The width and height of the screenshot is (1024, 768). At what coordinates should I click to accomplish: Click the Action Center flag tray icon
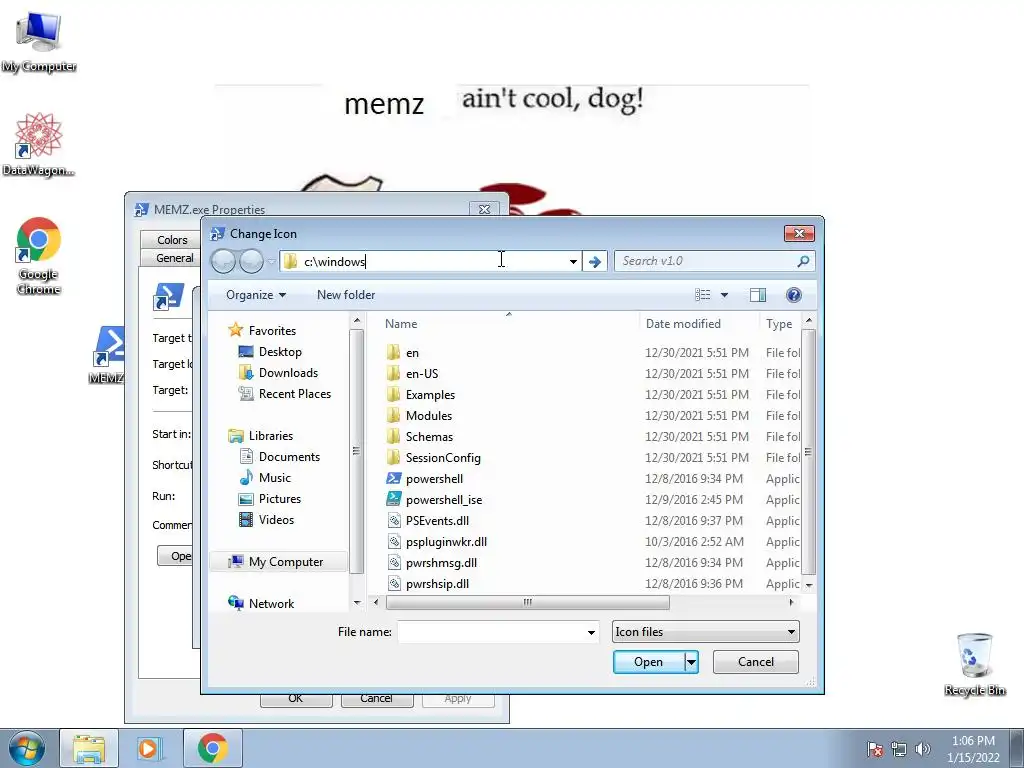click(875, 750)
